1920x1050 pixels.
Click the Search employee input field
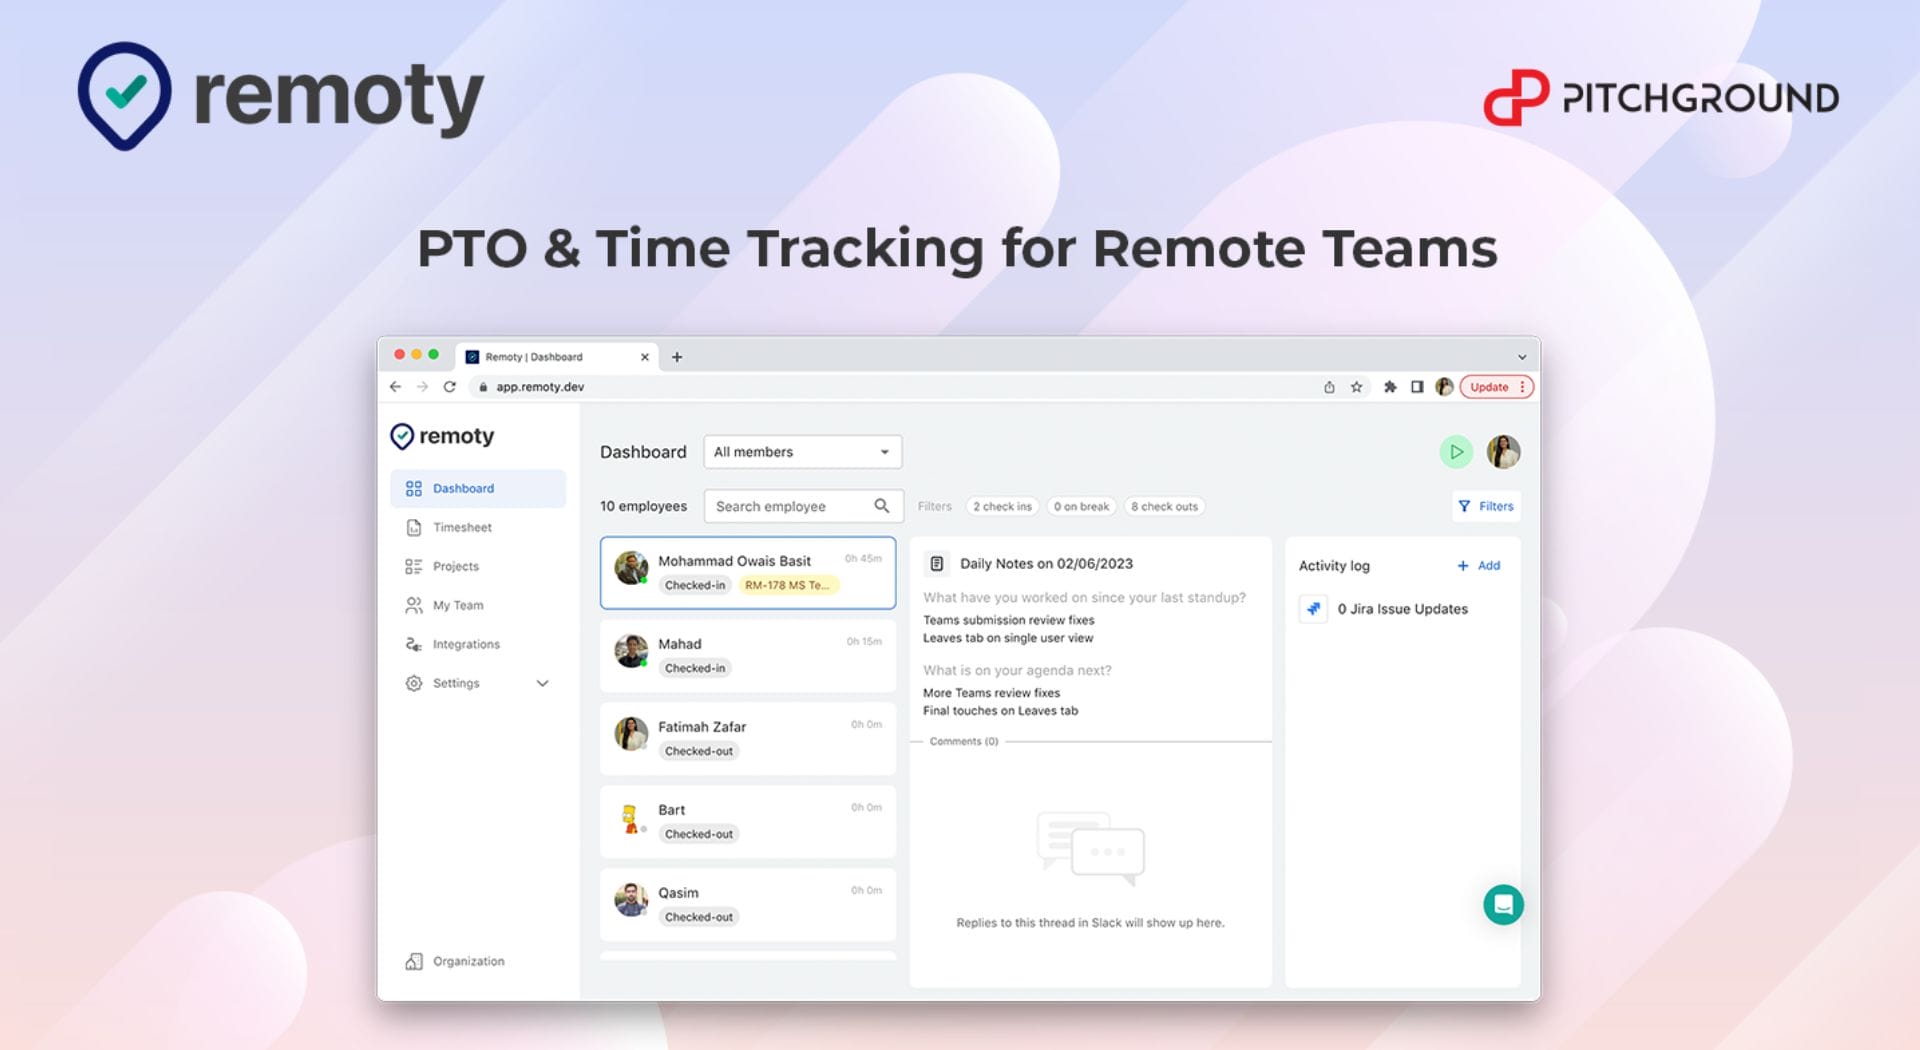pos(790,507)
